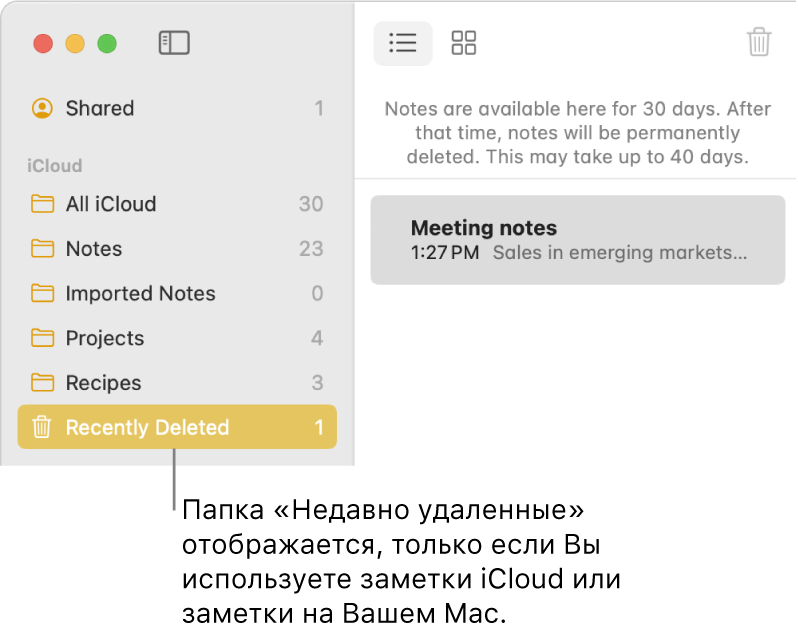
Task: Click the count 30 beside All iCloud
Action: [311, 204]
